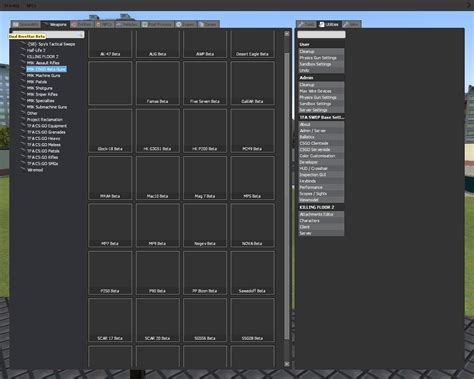Click the search magnifier in weapons filter
This screenshot has height=379, width=474.
(81, 35)
